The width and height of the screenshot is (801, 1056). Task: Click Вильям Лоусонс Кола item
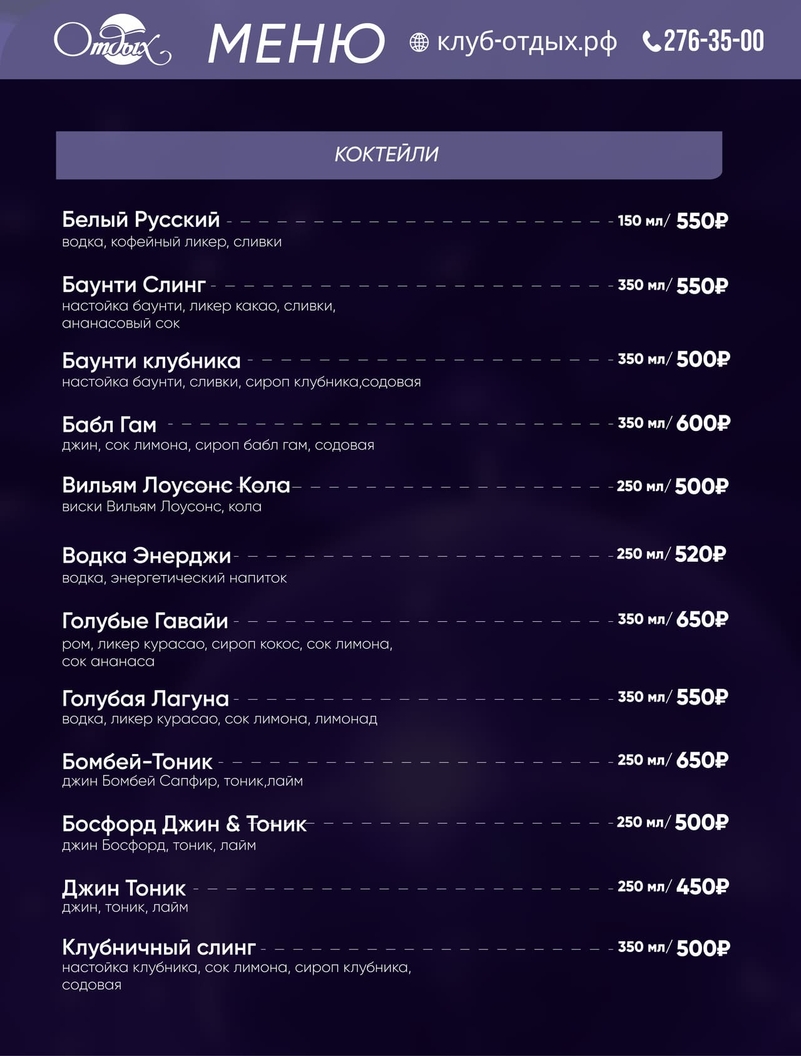click(176, 486)
